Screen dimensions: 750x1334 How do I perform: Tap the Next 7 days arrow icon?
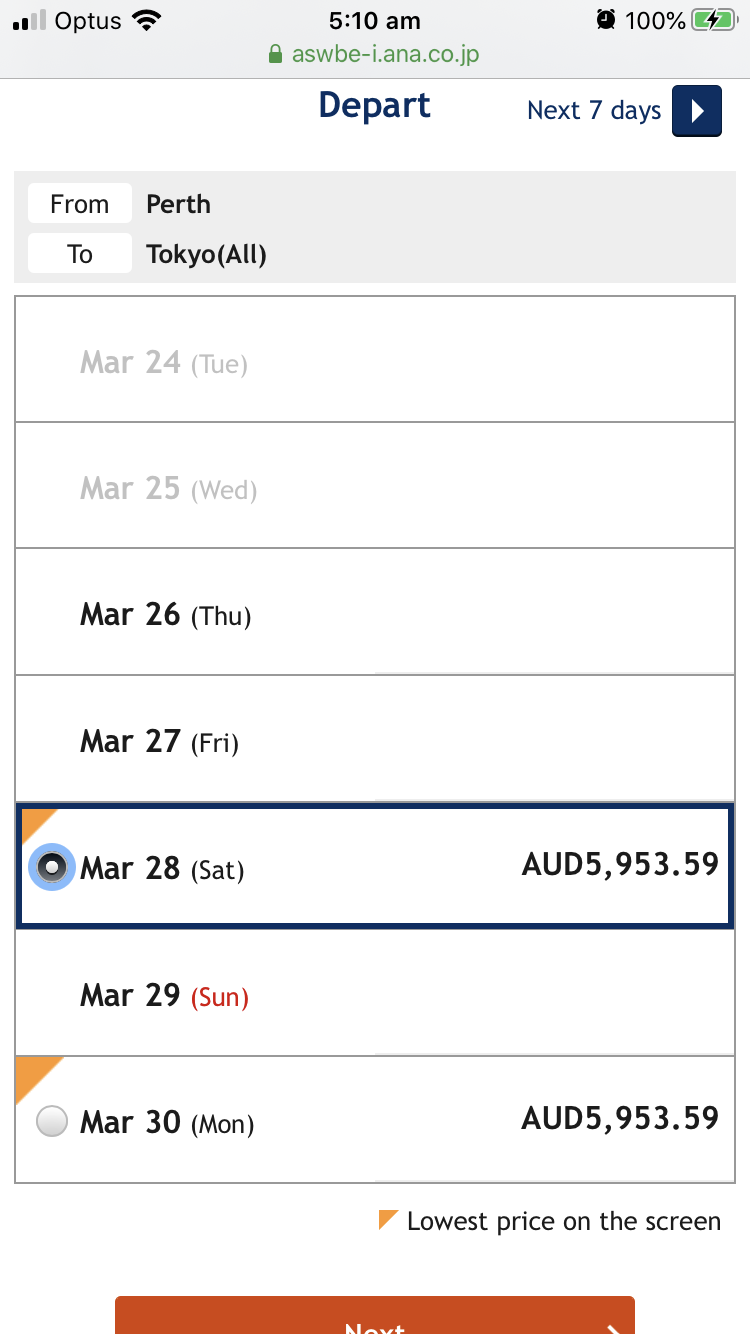pos(696,111)
